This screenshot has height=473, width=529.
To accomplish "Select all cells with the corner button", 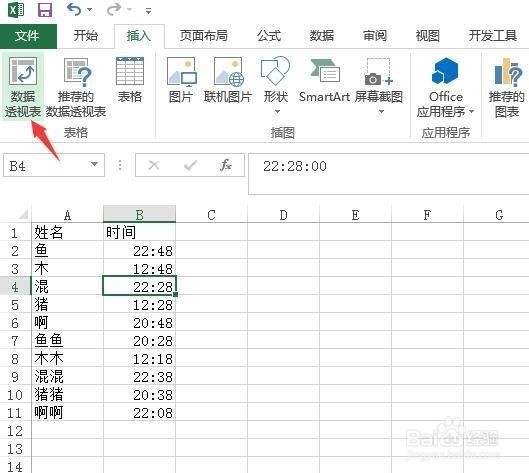I will (16, 214).
